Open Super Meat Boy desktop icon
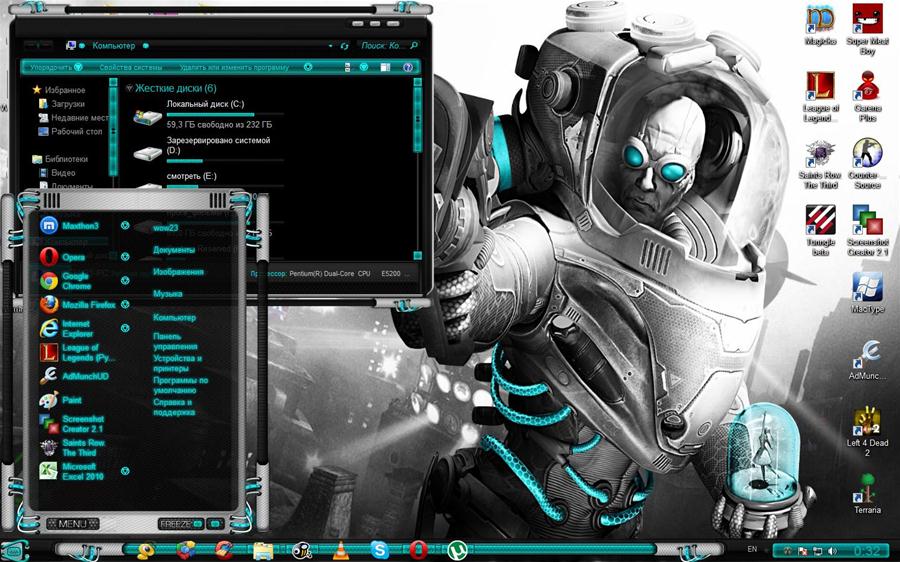This screenshot has width=900, height=562. click(866, 21)
